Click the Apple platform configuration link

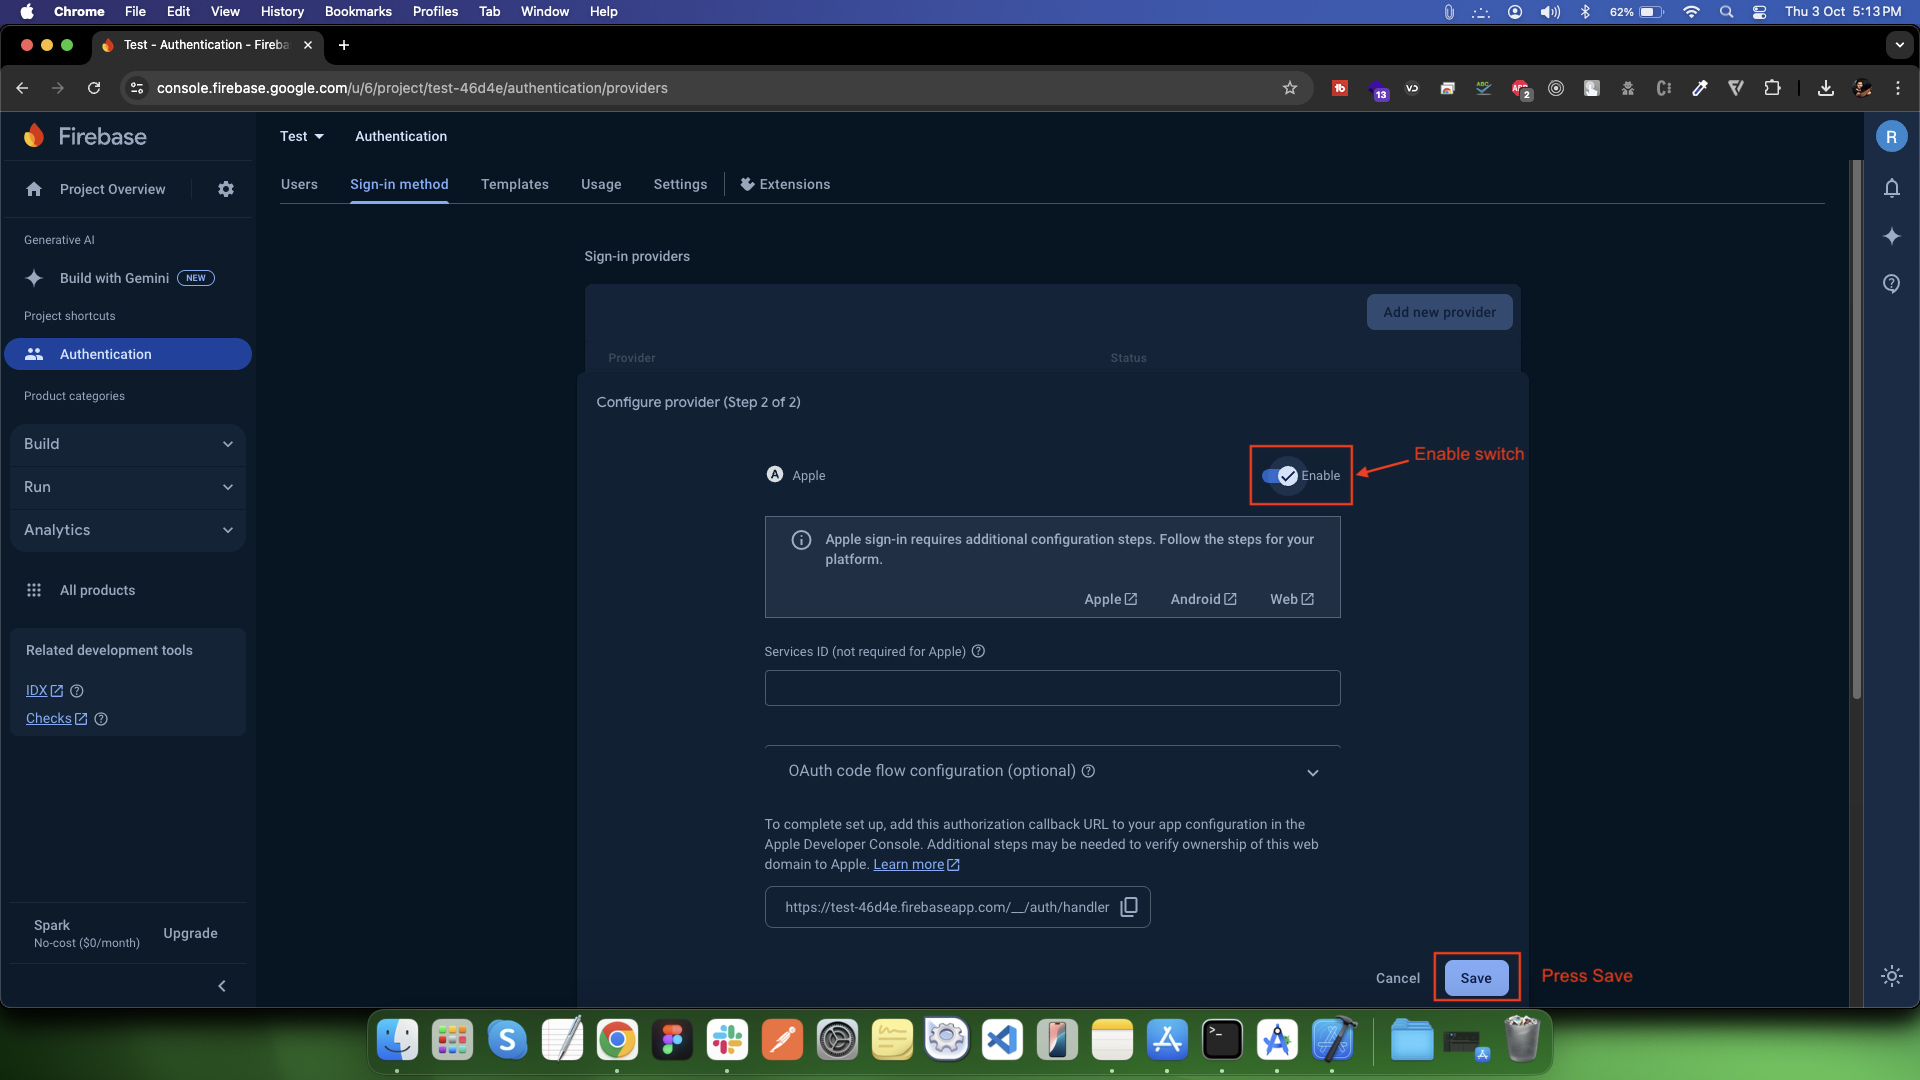click(1109, 599)
